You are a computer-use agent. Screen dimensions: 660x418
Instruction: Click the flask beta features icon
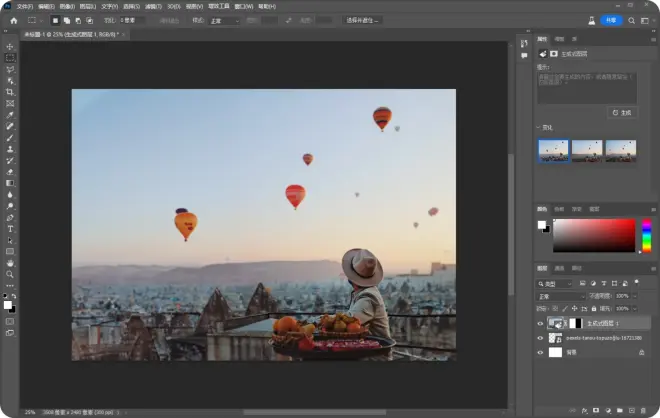(x=591, y=21)
